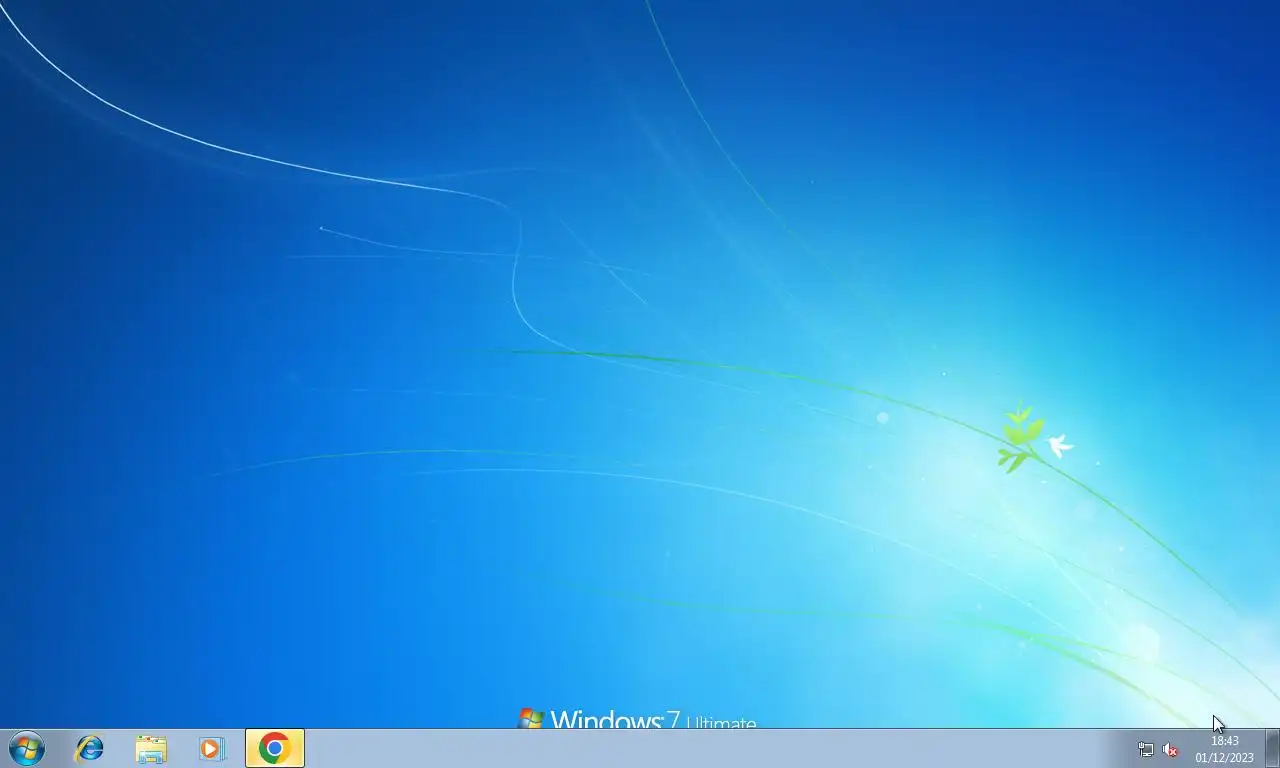Switch to Google Chrome taskbar button
Viewport: 1280px width, 768px height.
point(274,748)
